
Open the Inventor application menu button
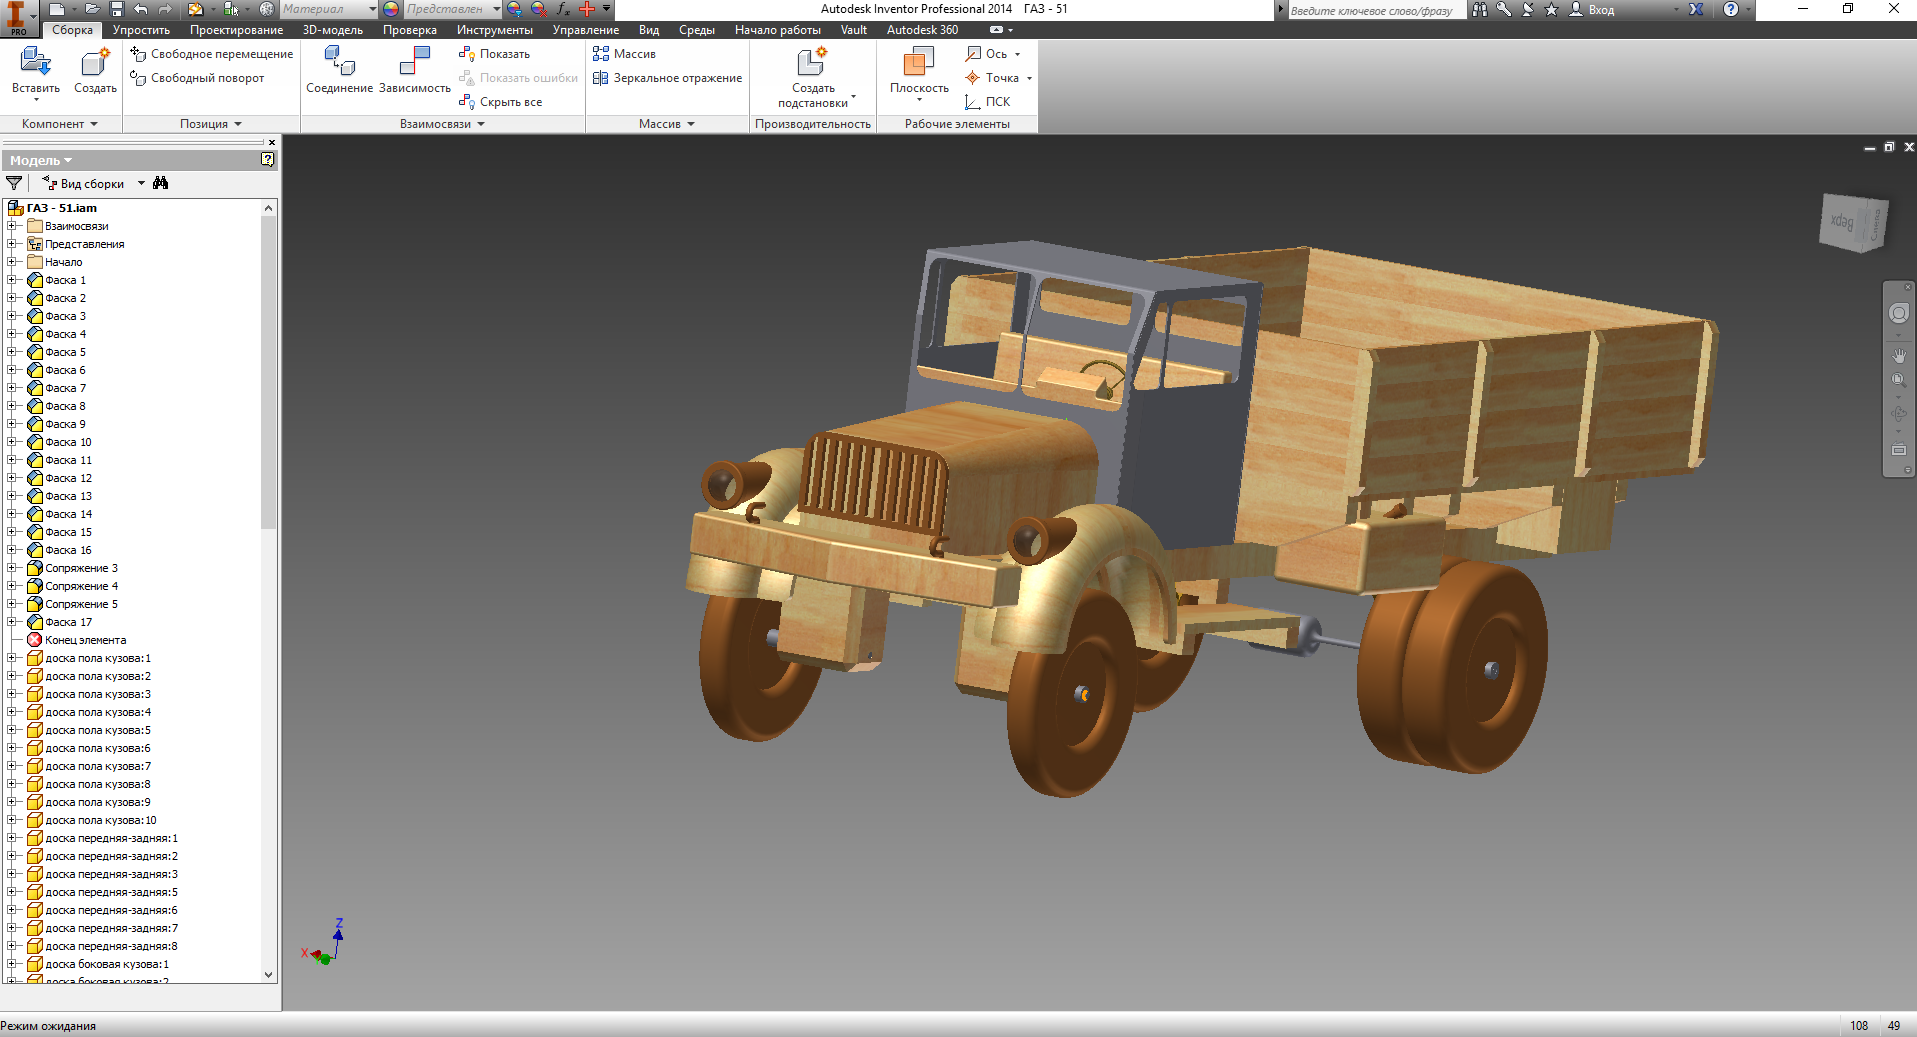click(17, 17)
